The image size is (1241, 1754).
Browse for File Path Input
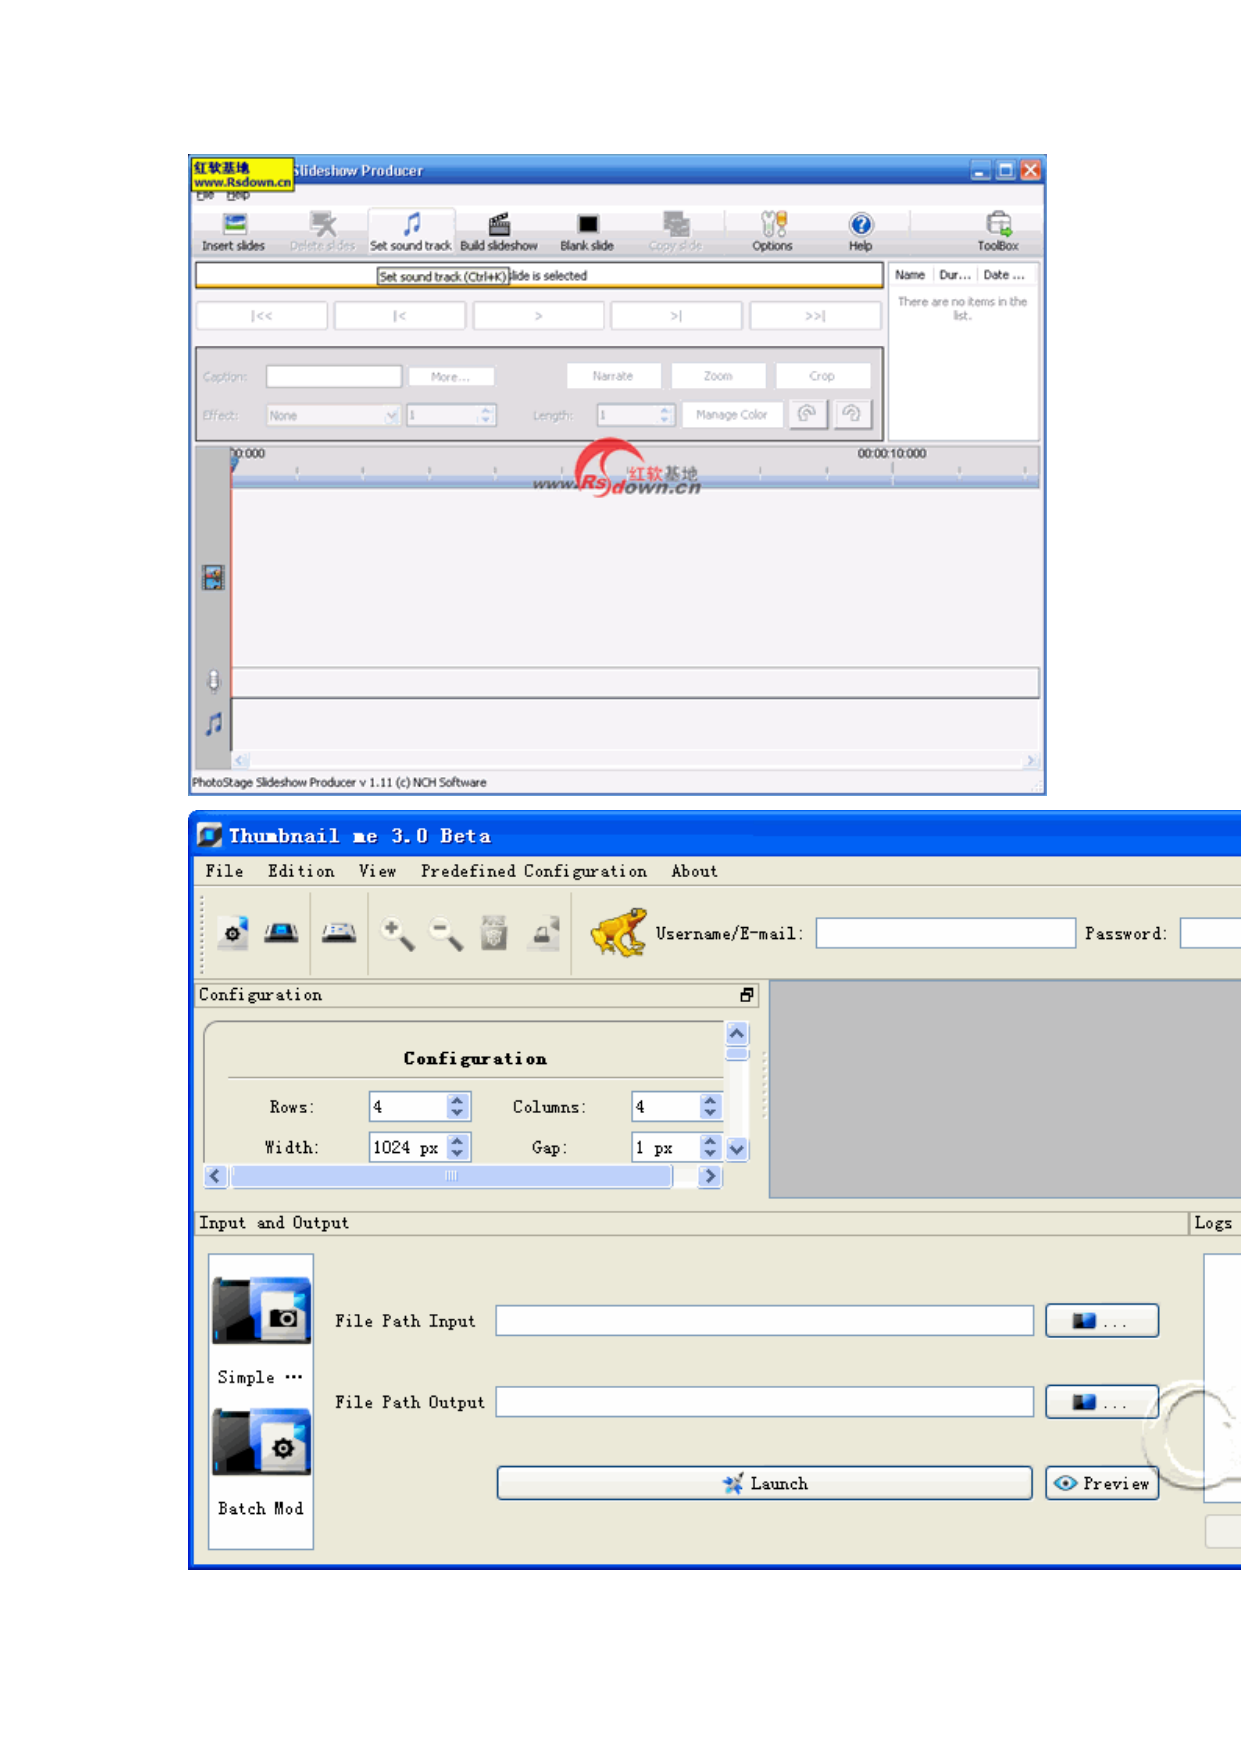coord(1102,1321)
